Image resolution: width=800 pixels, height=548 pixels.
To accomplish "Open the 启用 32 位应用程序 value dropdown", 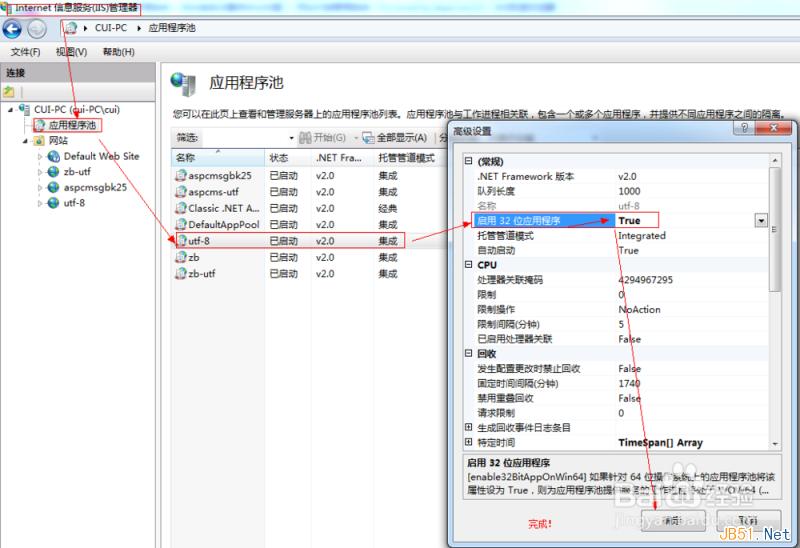I will (x=761, y=221).
